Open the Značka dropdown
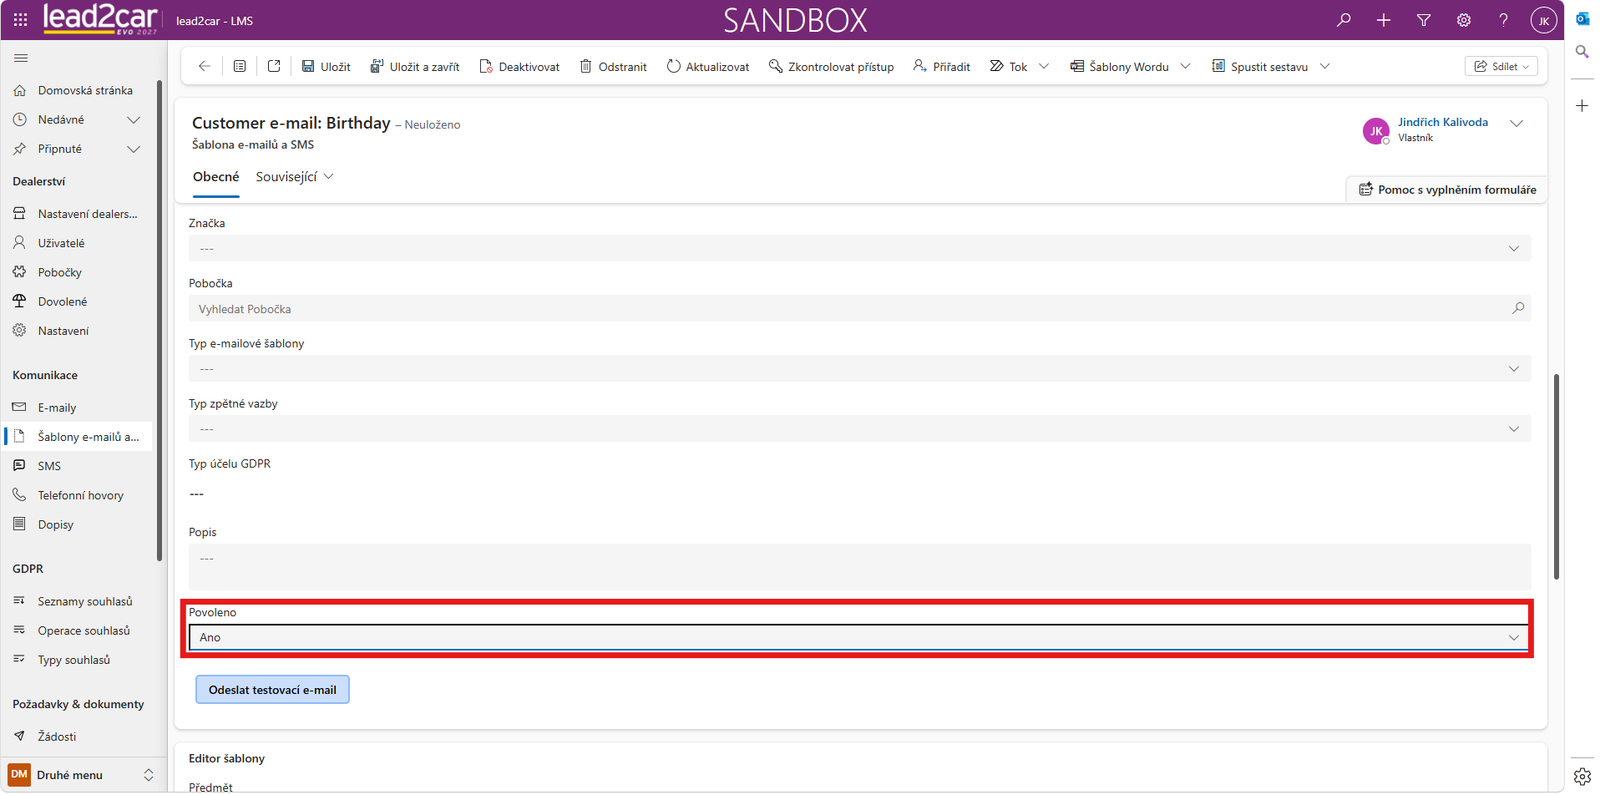Screen dimensions: 1600x795 click(860, 248)
